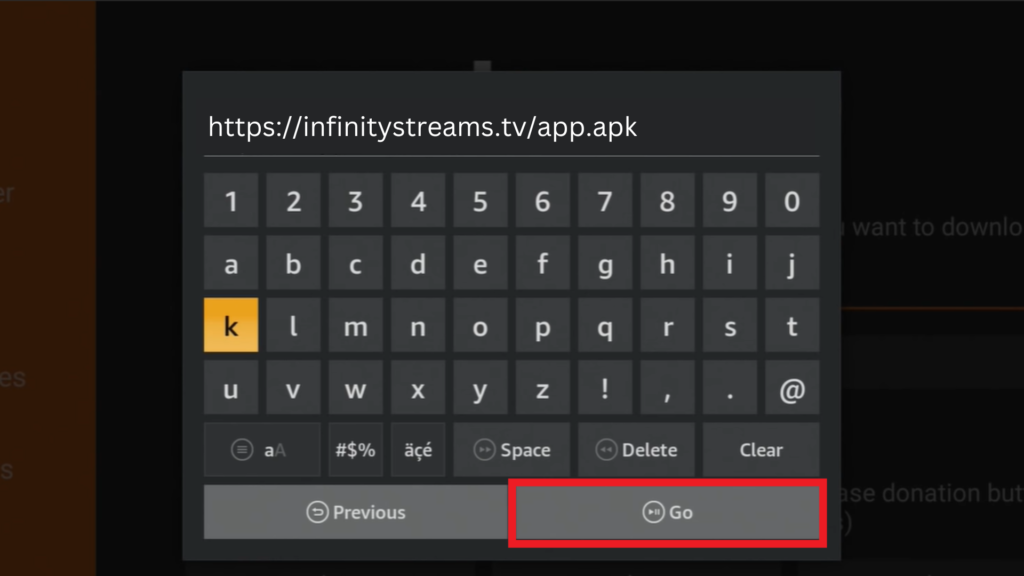
Task: Select the comma key
Action: [x=667, y=388]
